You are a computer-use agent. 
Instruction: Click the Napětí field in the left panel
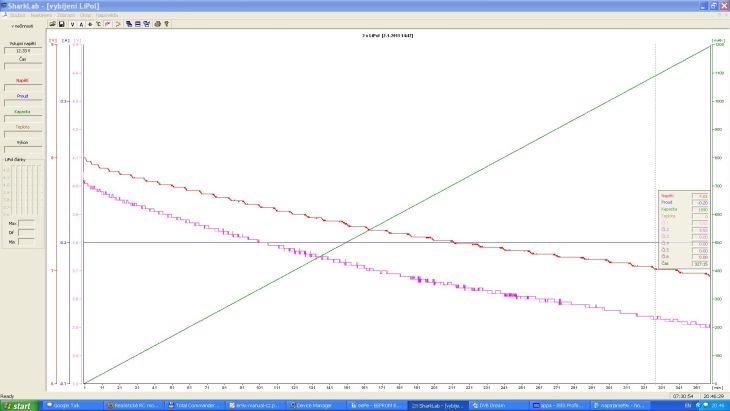click(x=23, y=88)
